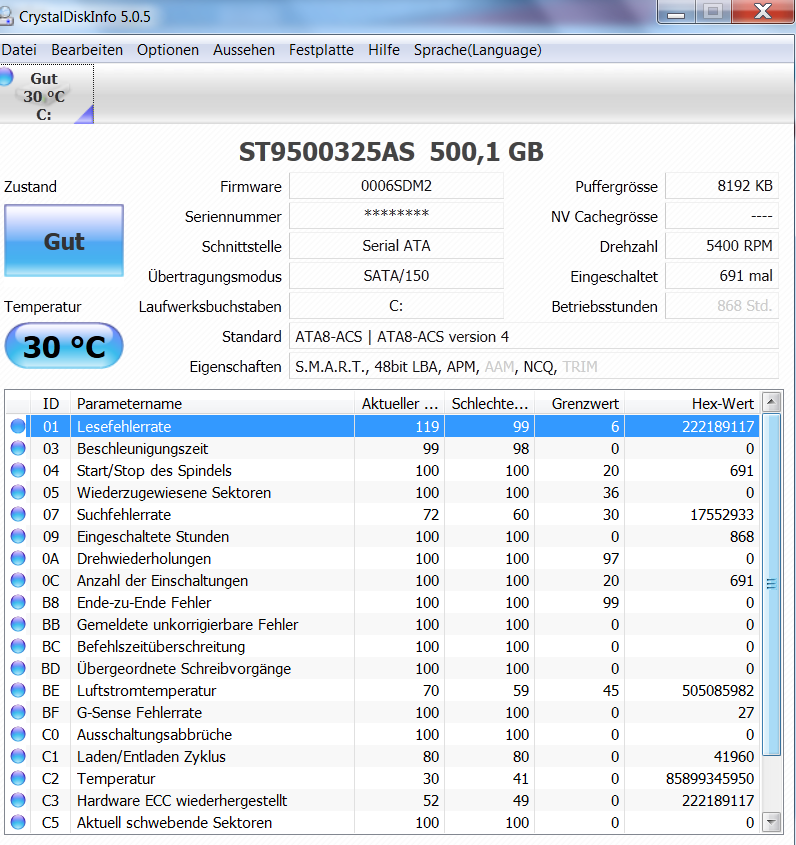Open the Optionen menu
The height and width of the screenshot is (845, 796).
(168, 50)
